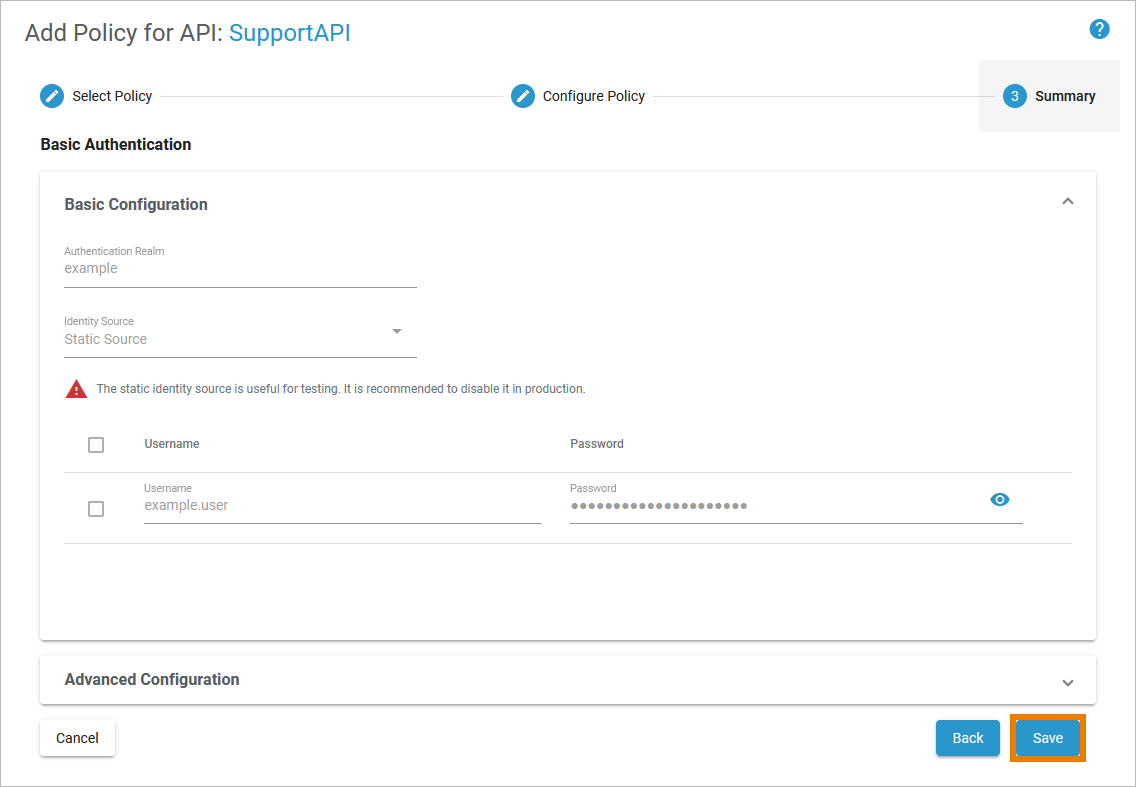
Task: Open the SupportAPI link in the title
Action: [x=289, y=33]
